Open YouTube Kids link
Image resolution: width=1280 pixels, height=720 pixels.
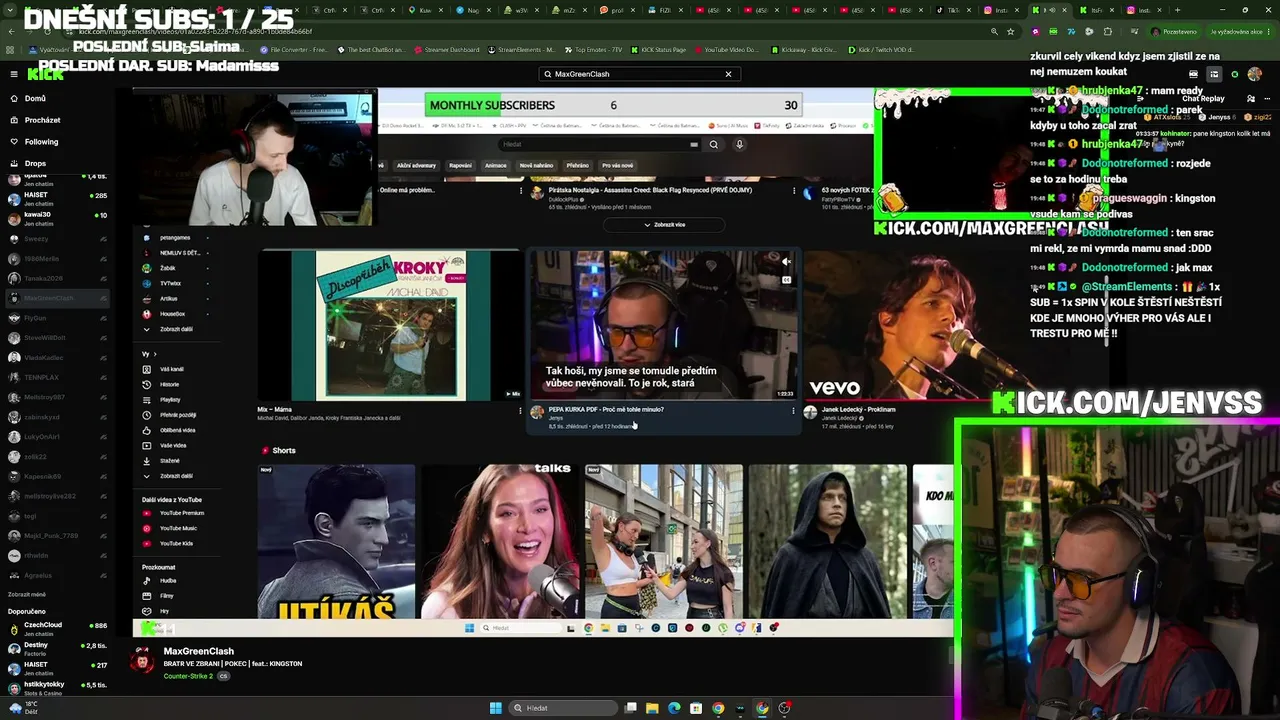click(x=170, y=543)
